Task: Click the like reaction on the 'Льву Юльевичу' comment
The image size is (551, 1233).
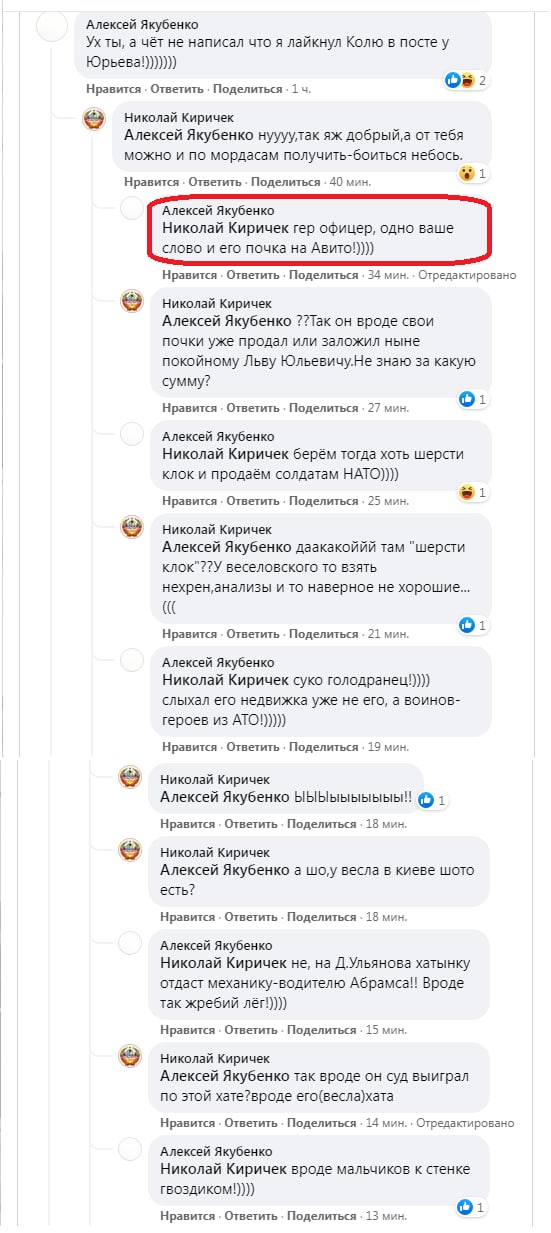Action: (467, 399)
